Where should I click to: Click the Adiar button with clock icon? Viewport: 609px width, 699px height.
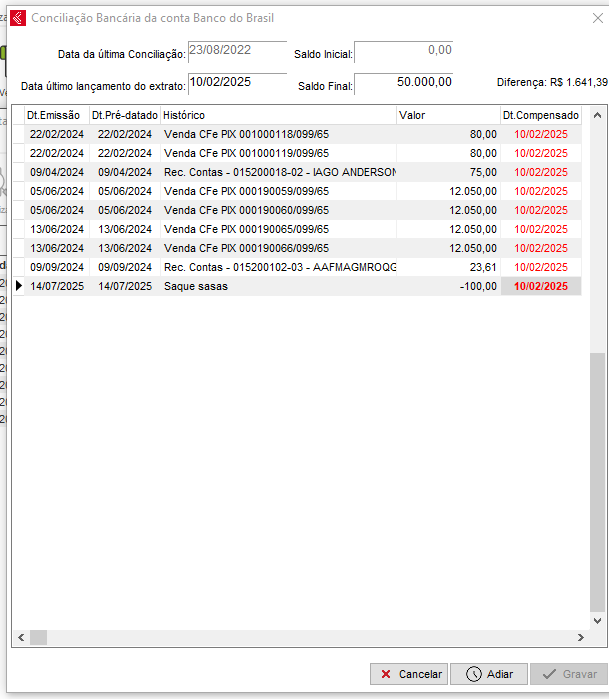click(489, 674)
